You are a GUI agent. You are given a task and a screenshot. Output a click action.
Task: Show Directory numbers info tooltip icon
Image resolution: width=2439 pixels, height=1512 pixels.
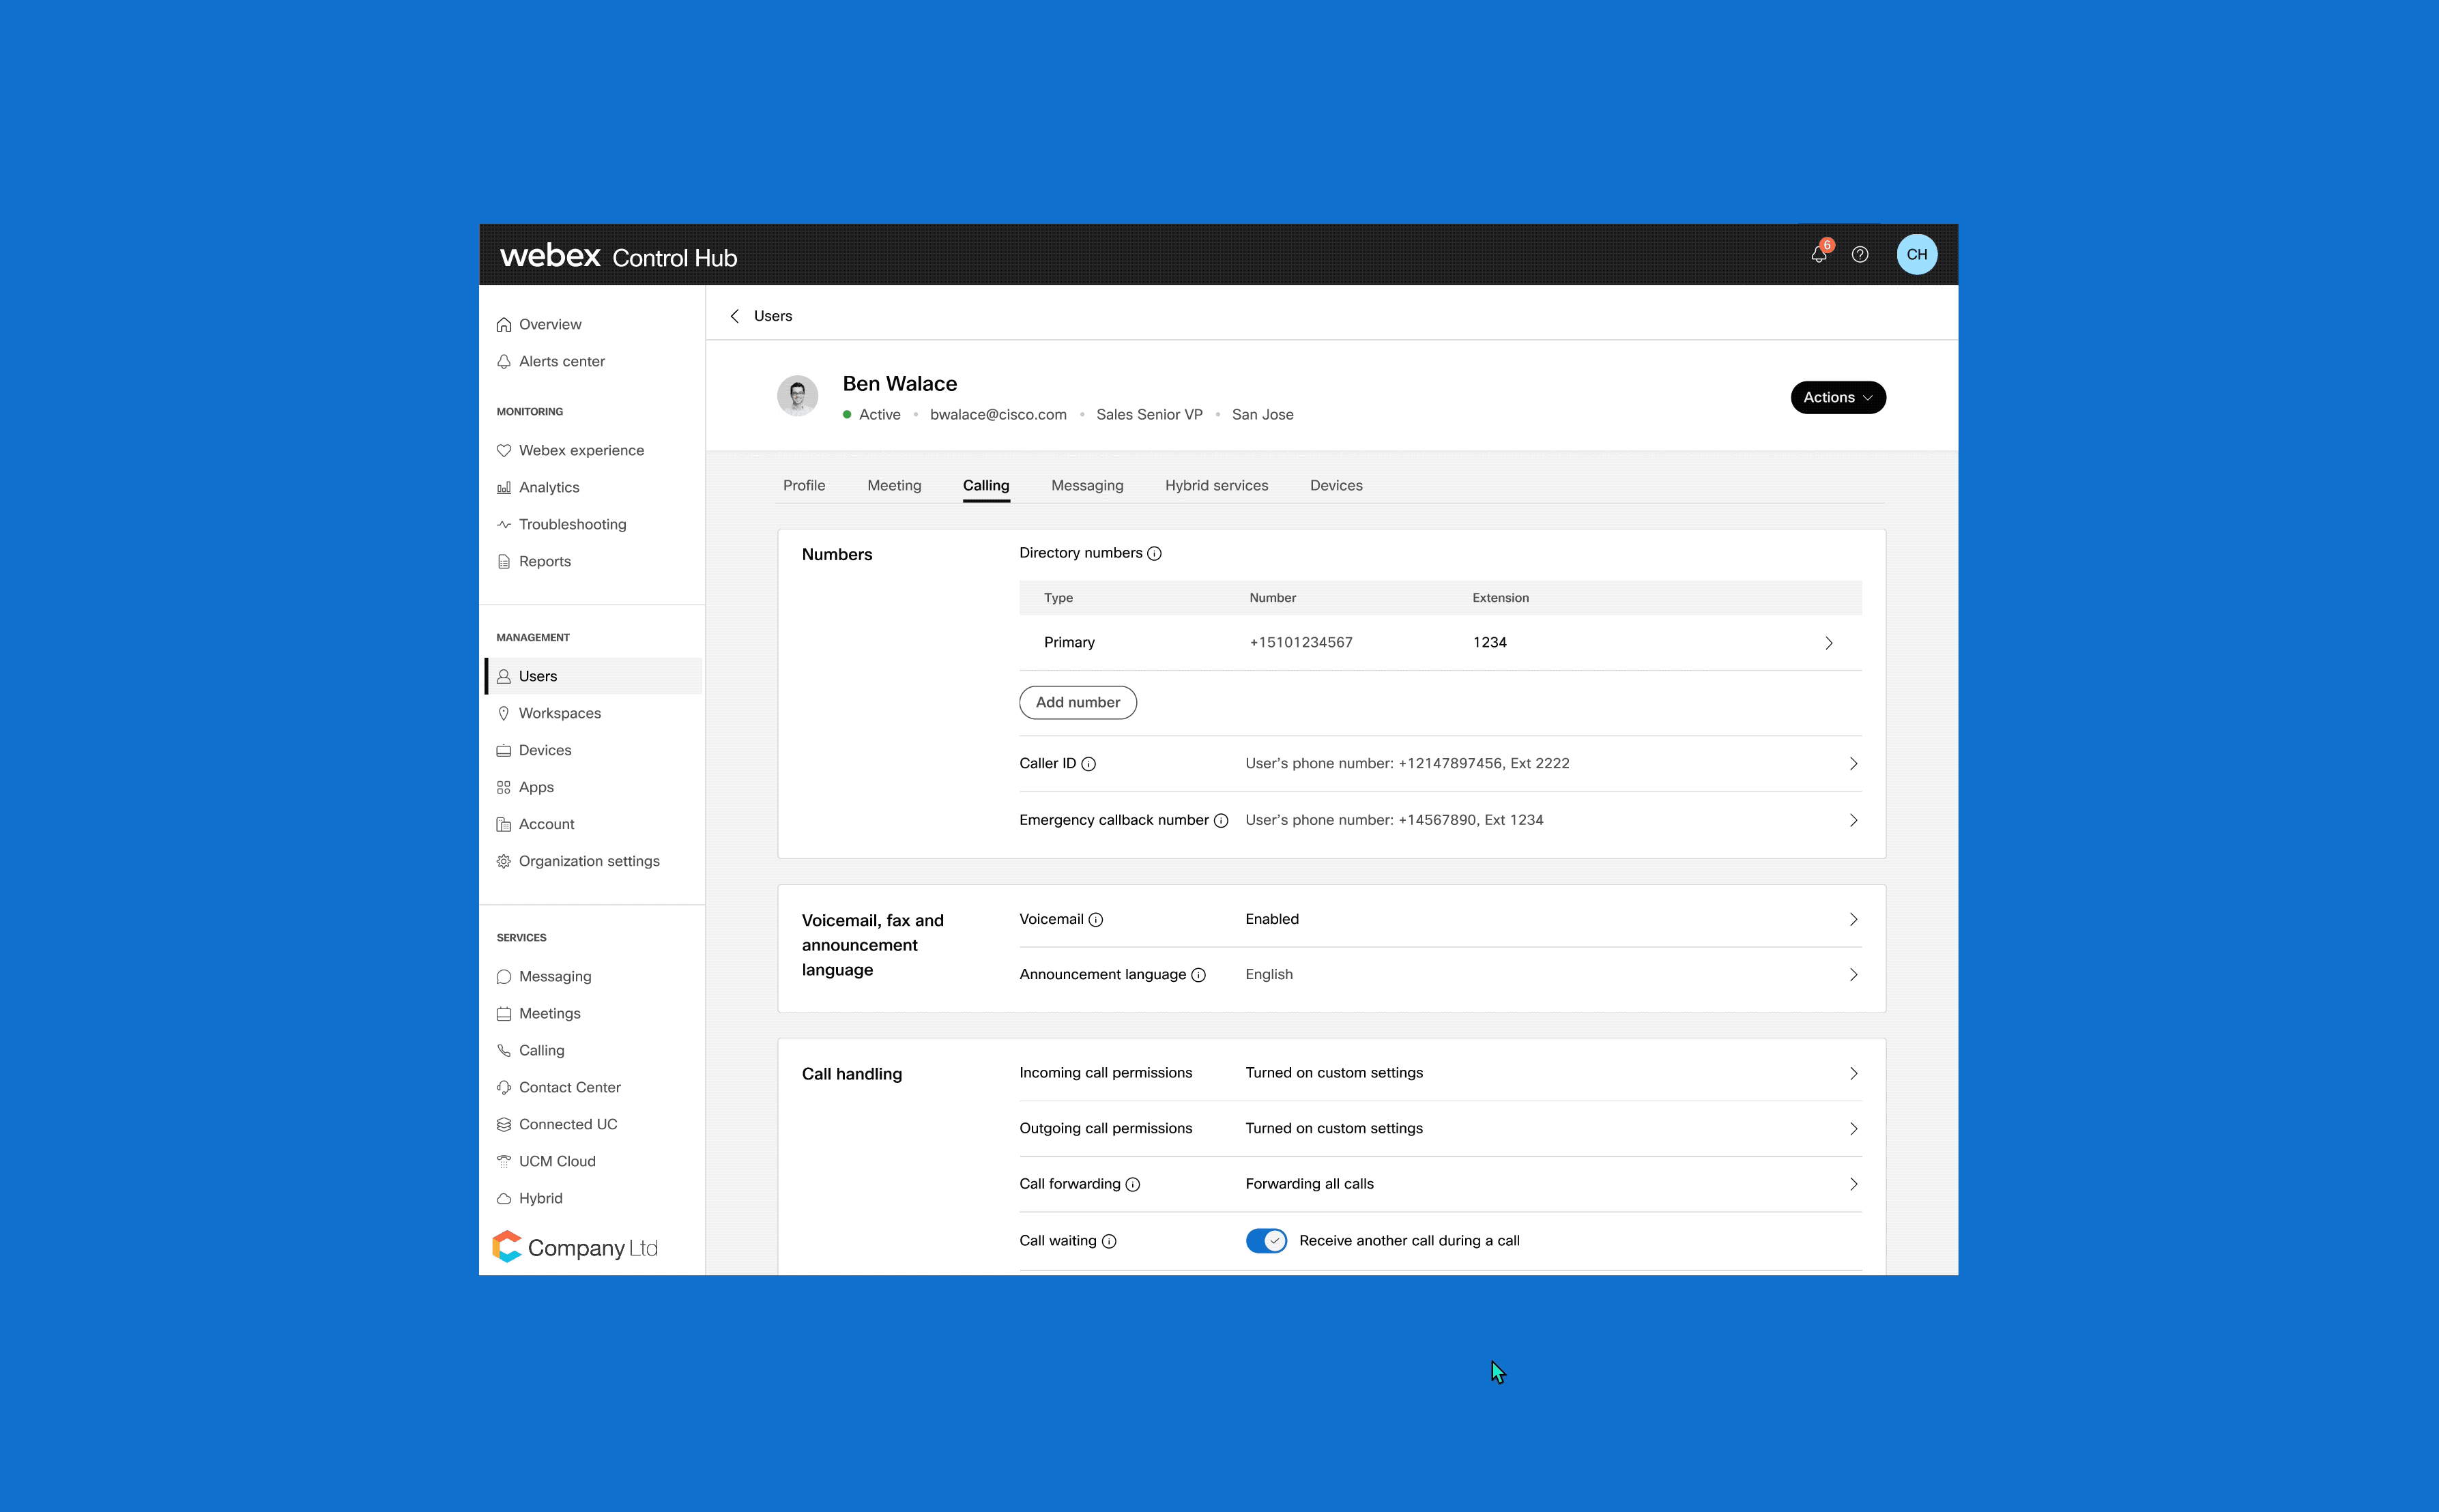pos(1154,553)
